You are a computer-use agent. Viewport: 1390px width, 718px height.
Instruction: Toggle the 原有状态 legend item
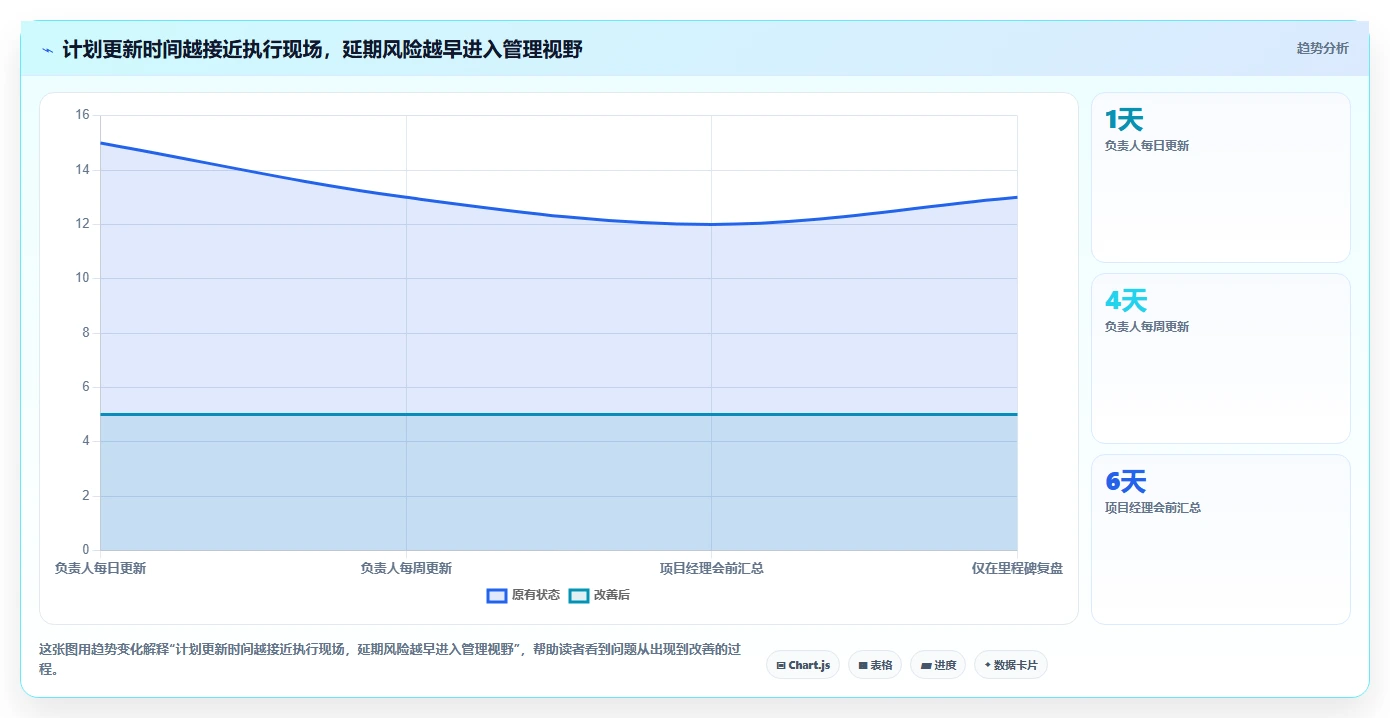pos(524,595)
